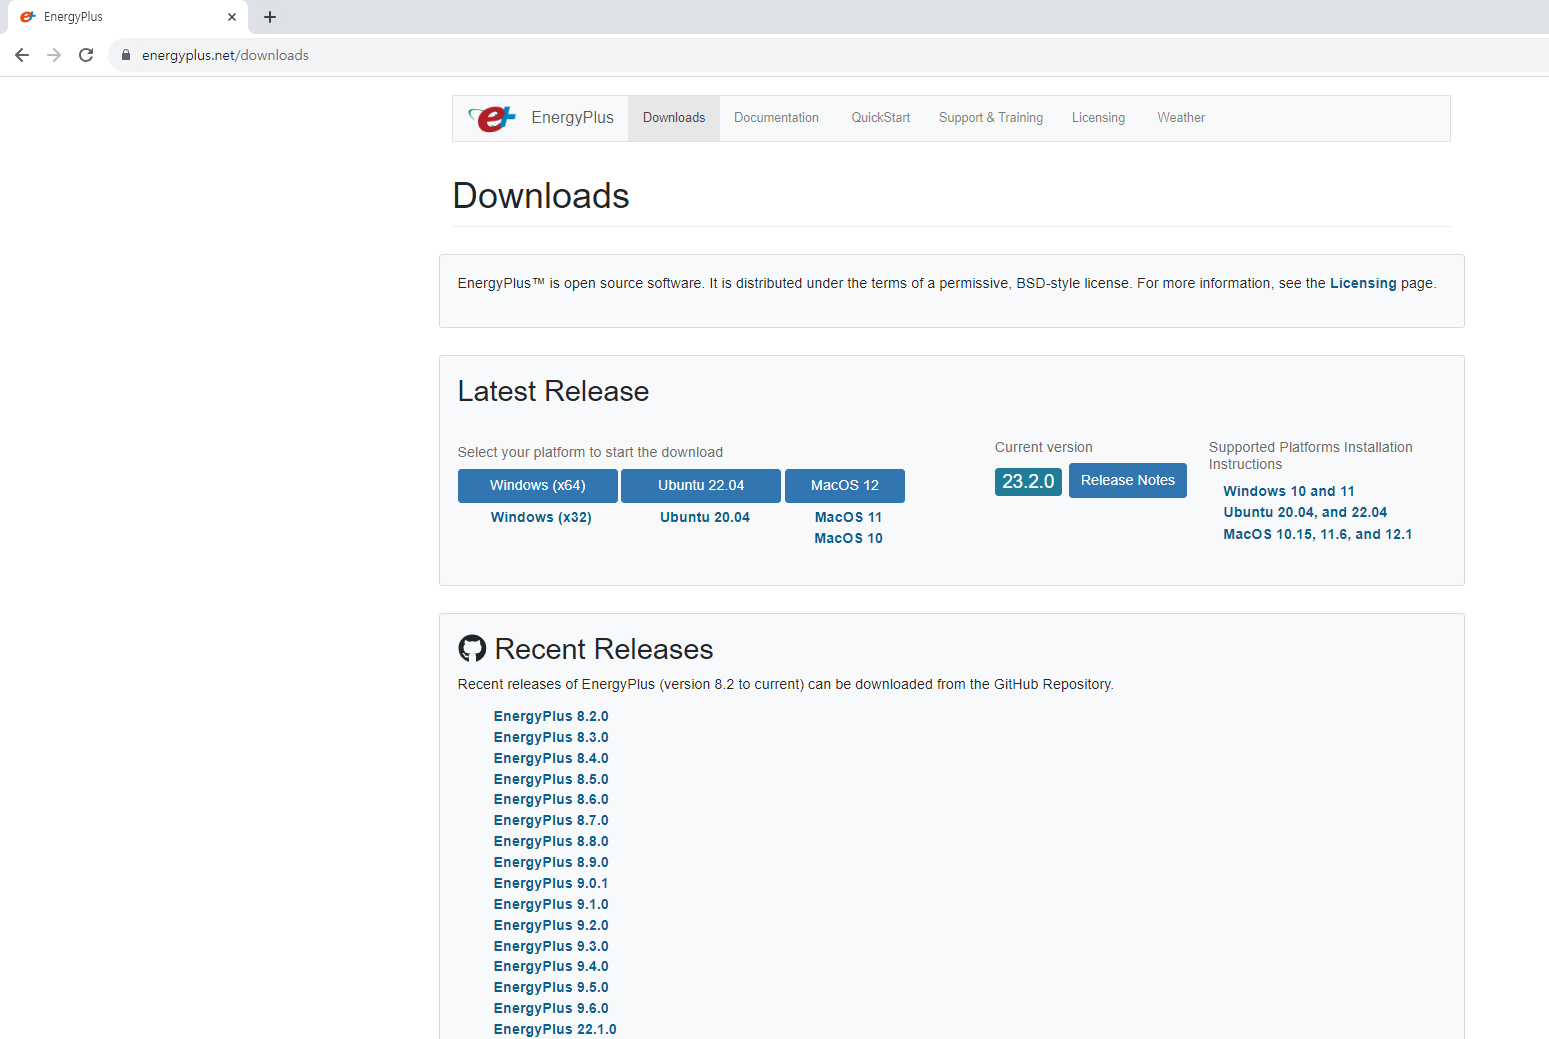Open the EnergyPlus 9.2.0 release link
The width and height of the screenshot is (1549, 1039).
tap(551, 925)
